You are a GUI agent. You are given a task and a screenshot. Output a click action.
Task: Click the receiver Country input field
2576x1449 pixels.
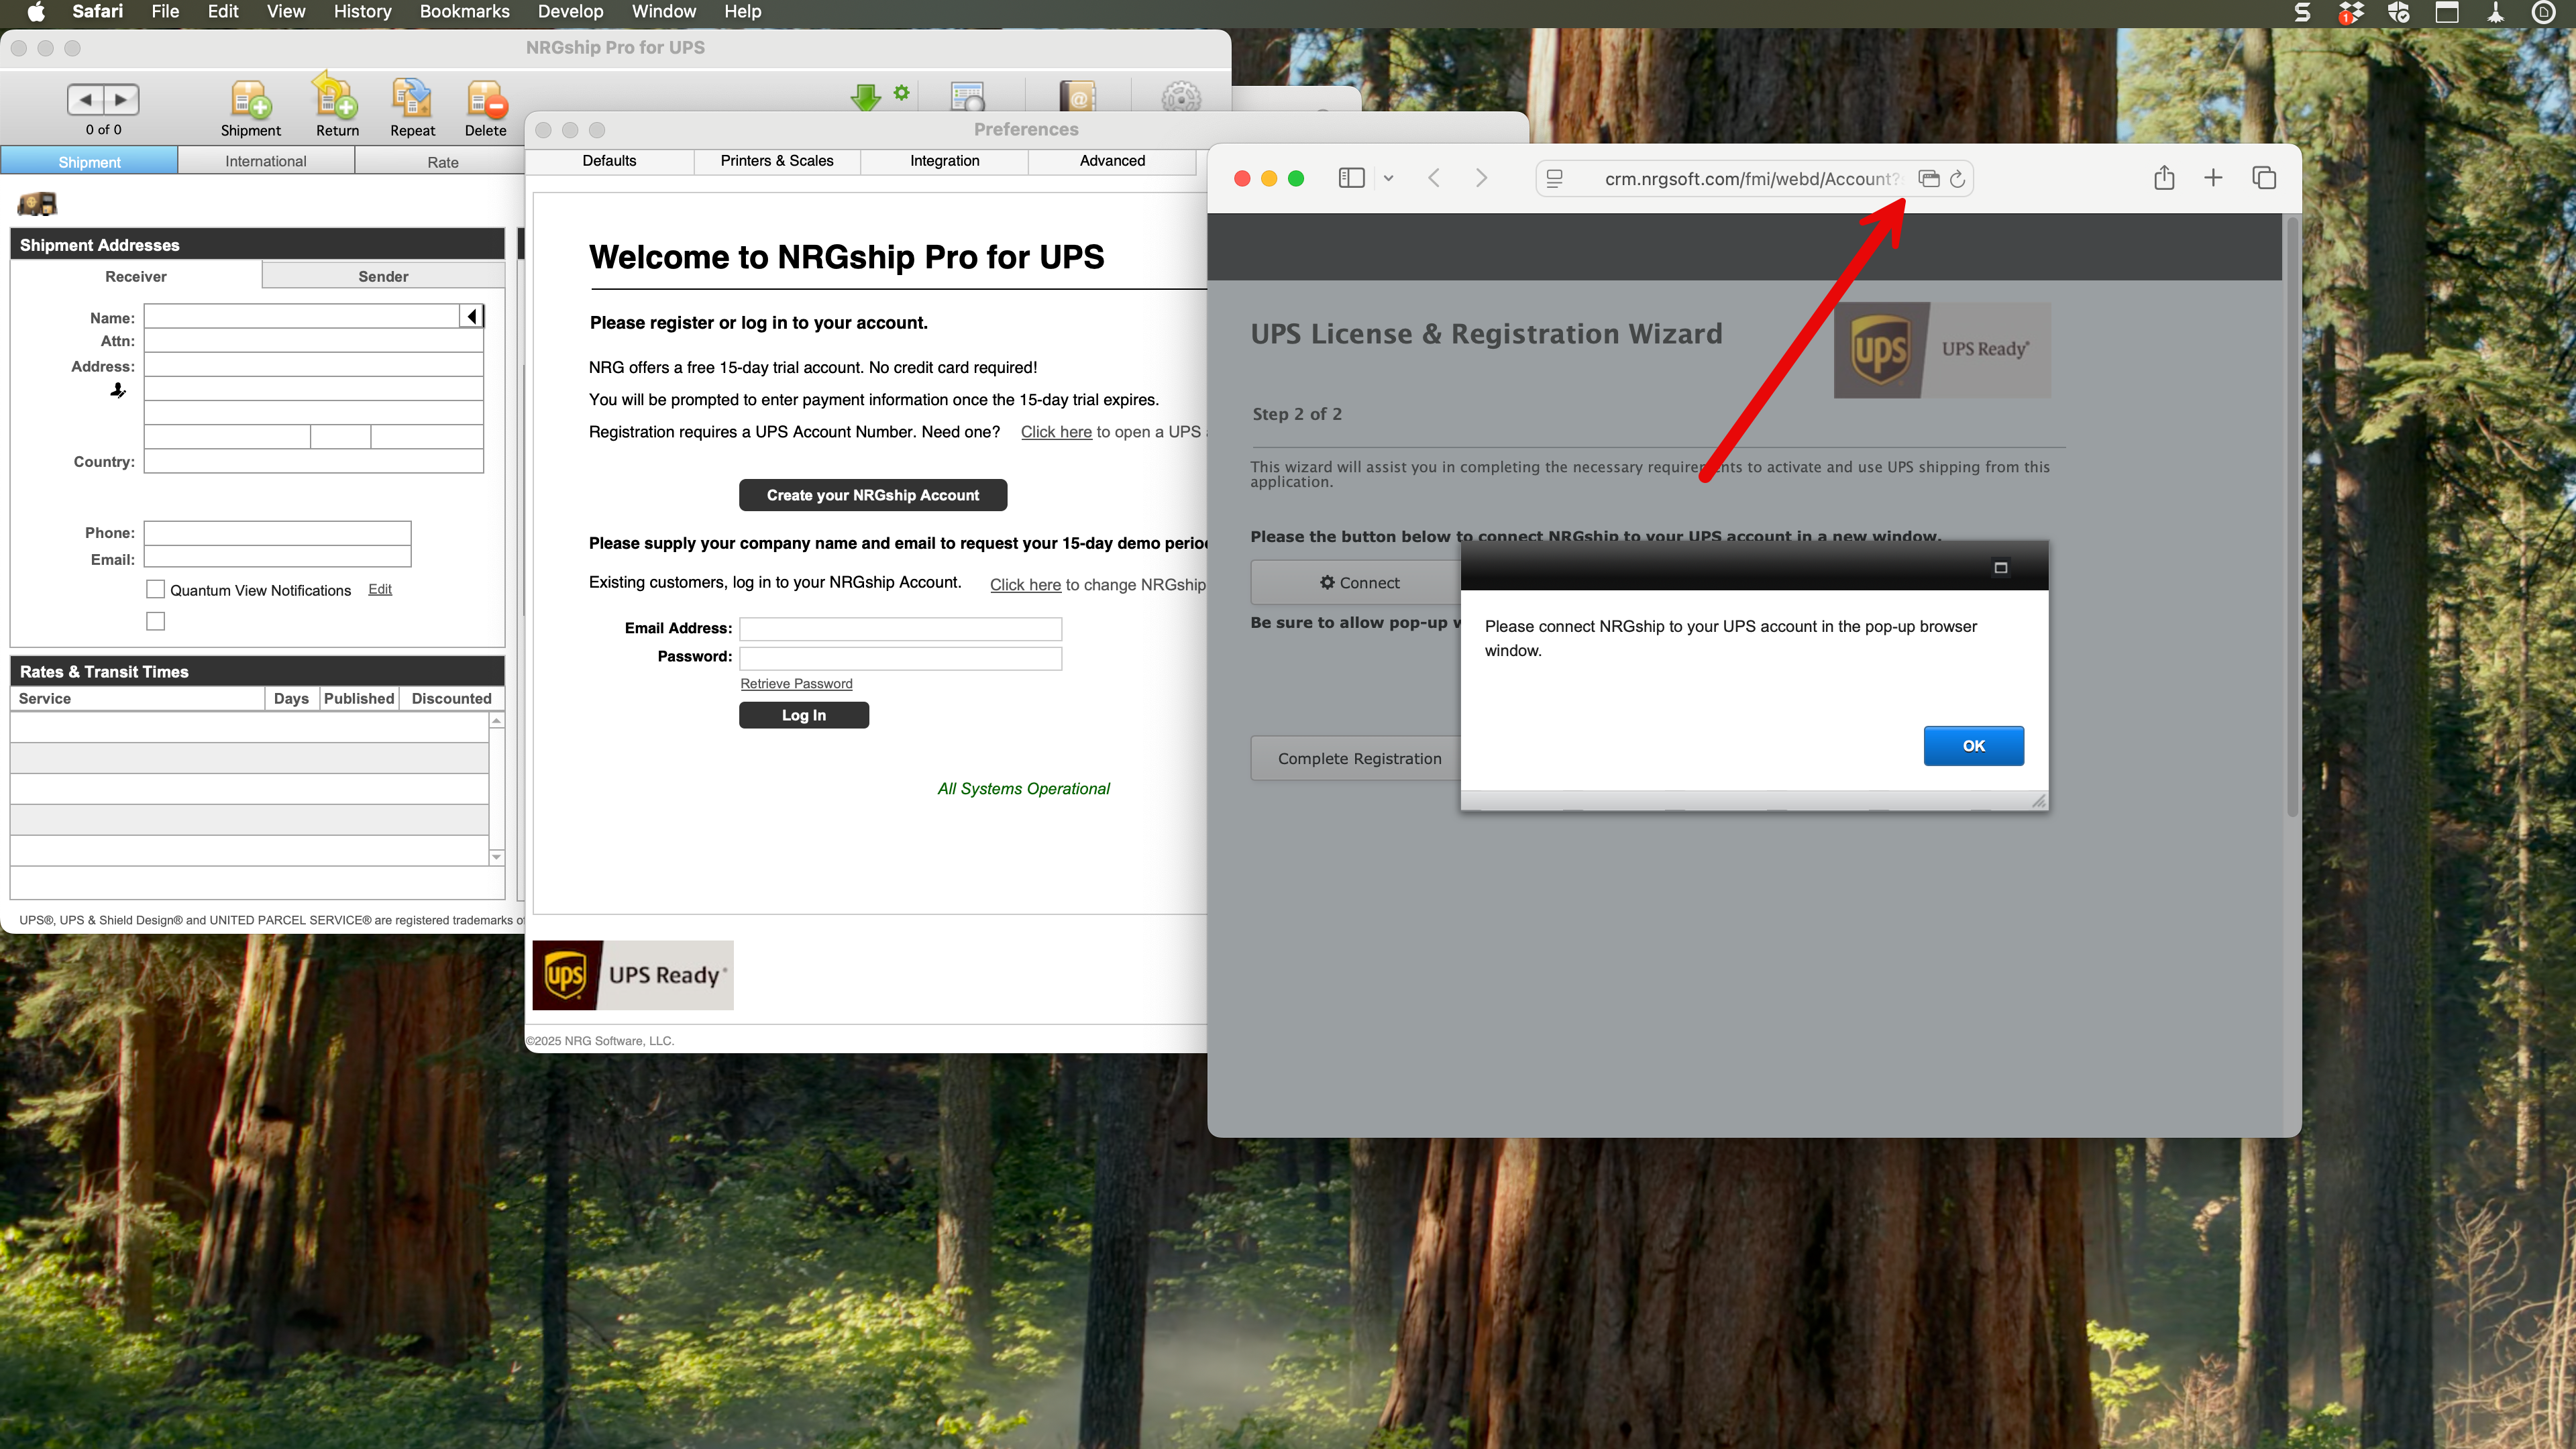pyautogui.click(x=314, y=461)
